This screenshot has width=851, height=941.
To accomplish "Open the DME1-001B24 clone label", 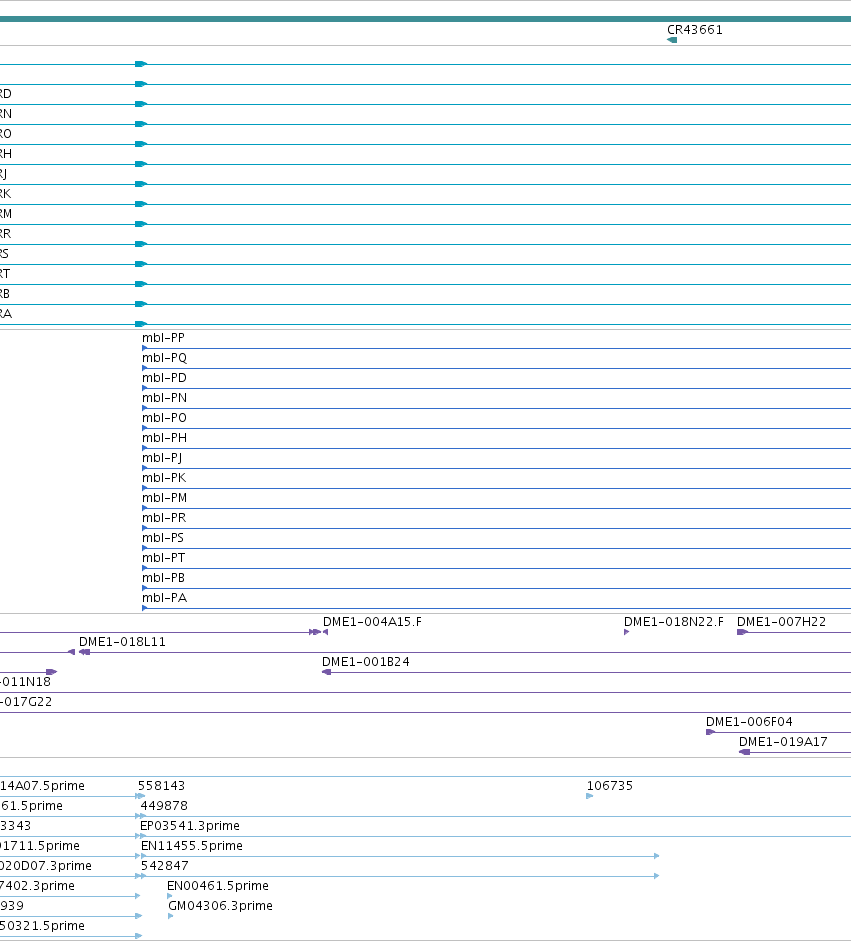I will 365,662.
